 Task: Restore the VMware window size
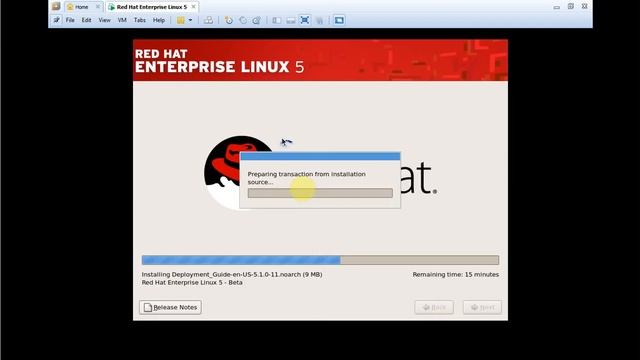[x=571, y=7]
